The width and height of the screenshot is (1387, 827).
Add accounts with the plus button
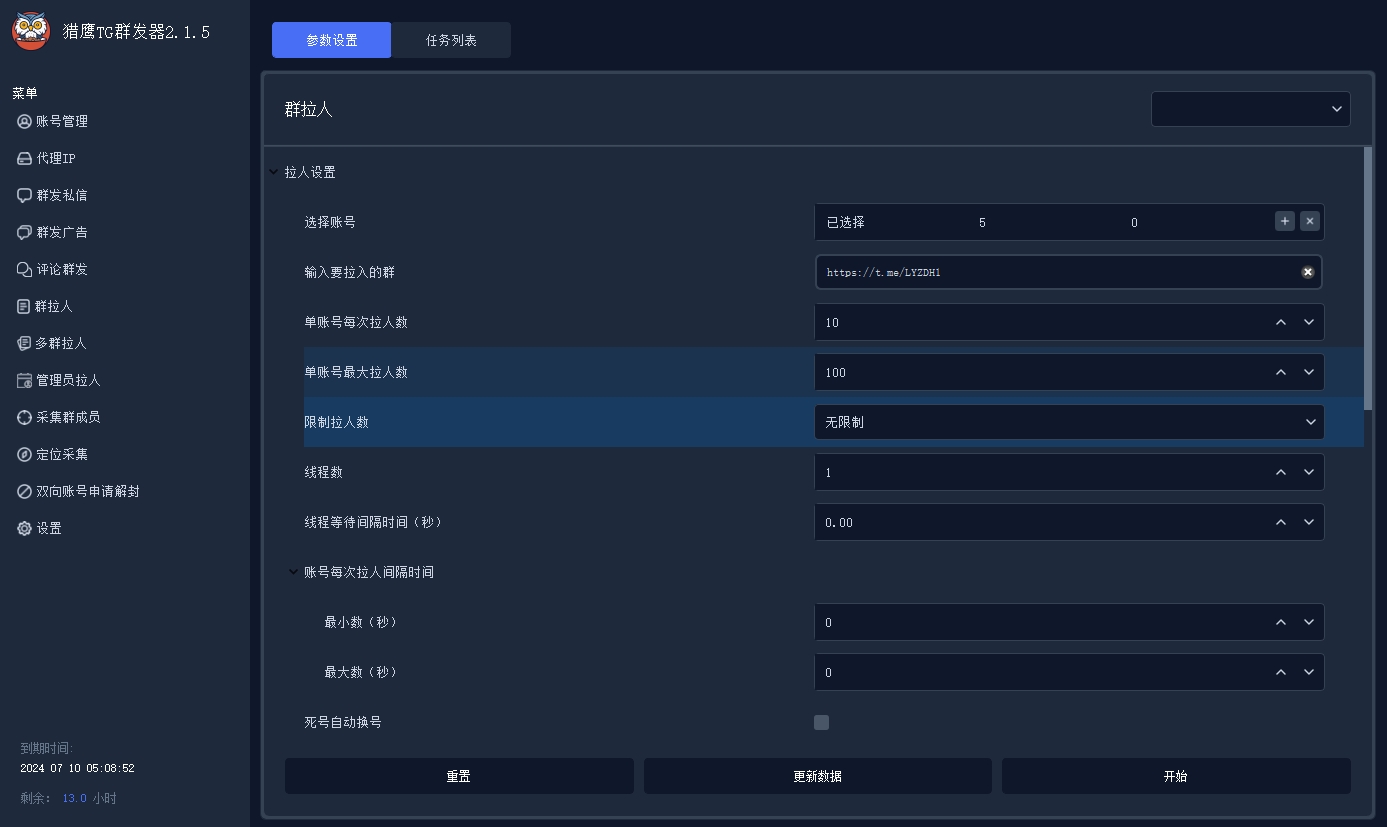[x=1285, y=221]
